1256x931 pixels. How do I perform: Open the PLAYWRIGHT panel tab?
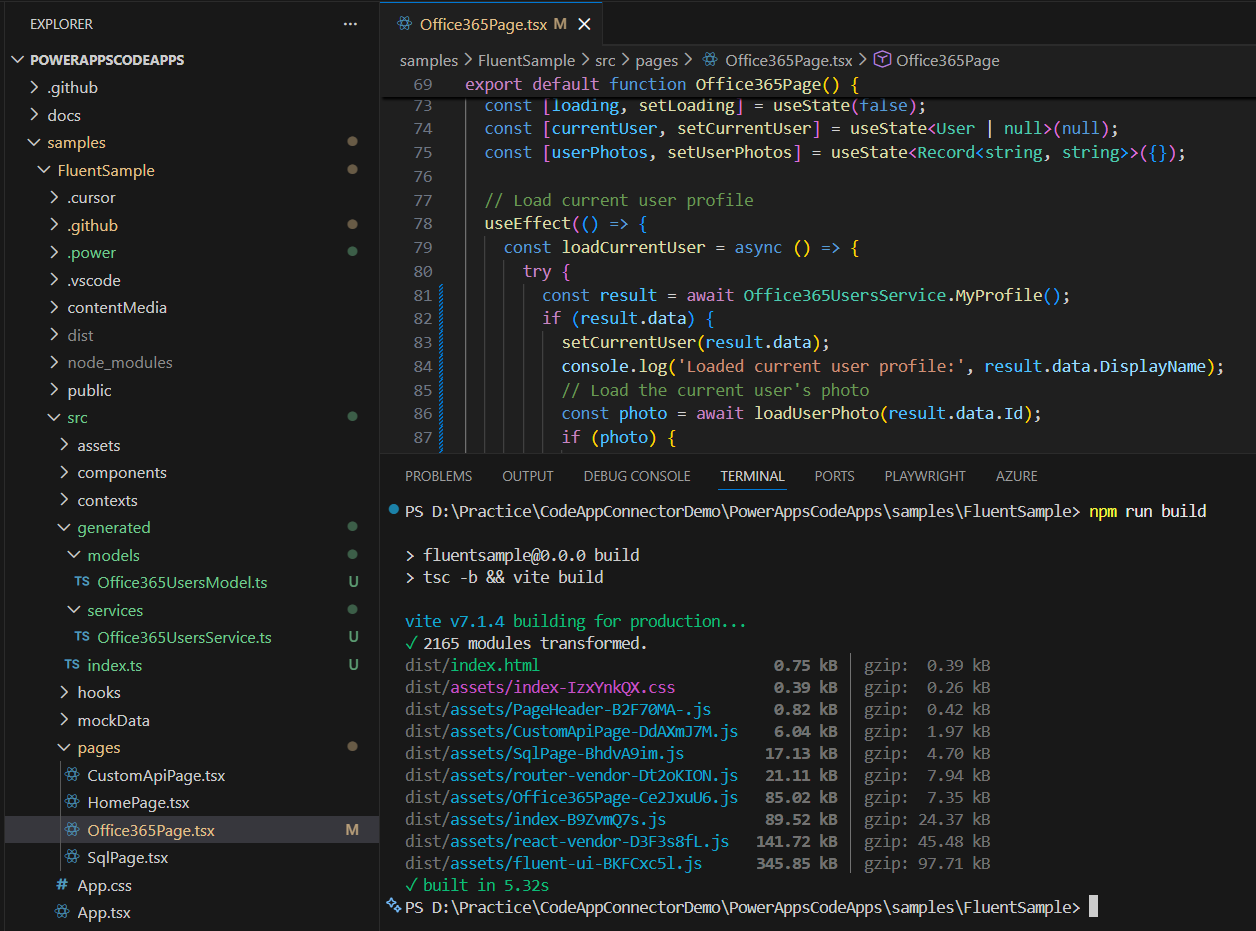point(924,476)
